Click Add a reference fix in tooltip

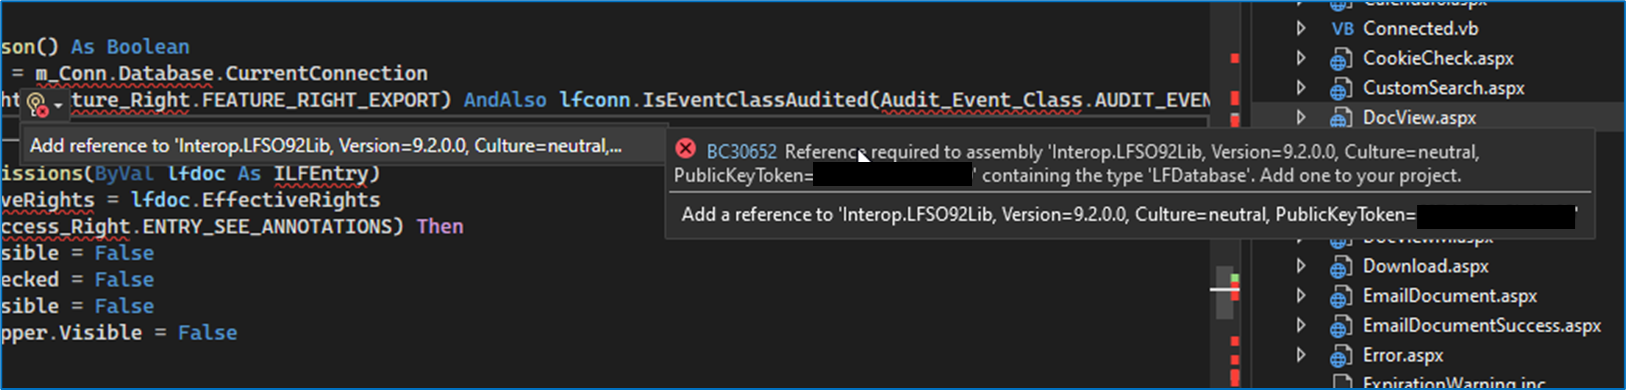(1129, 215)
